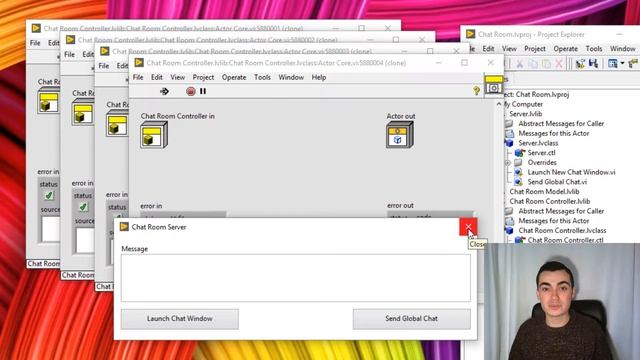Open dropdown arrow beside Filter View icon
640x360 pixels.
pyautogui.click(x=622, y=63)
